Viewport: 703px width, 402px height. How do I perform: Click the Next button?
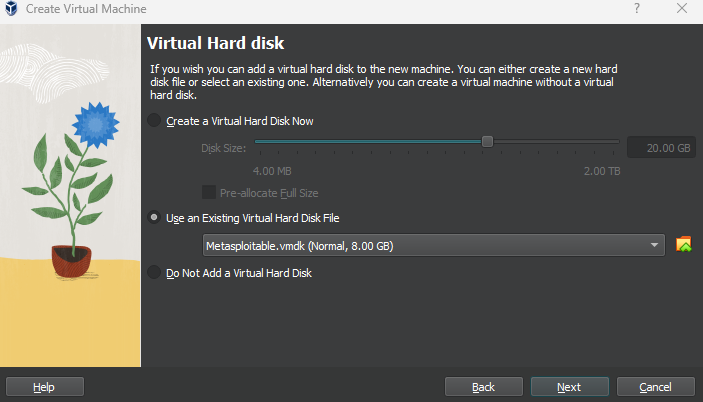(x=569, y=387)
